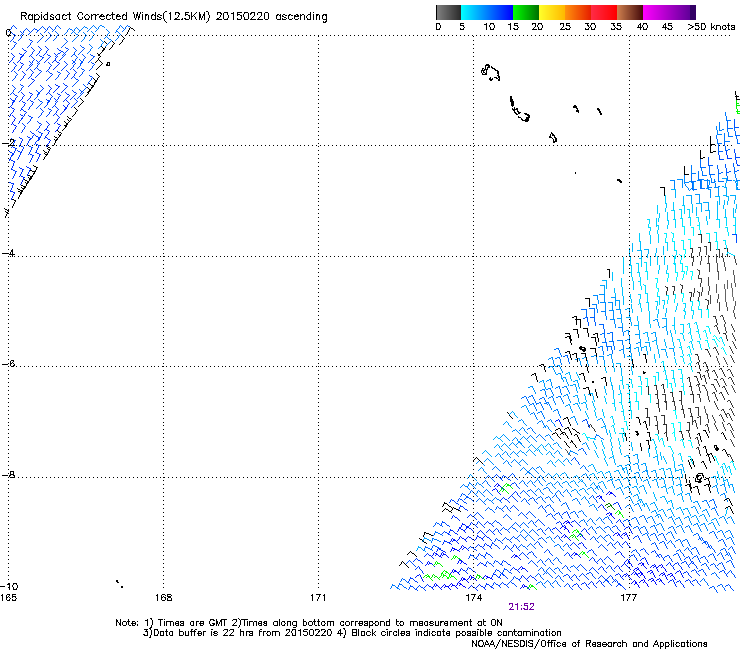The image size is (740, 650).
Task: Click latitude label '-10' on left axis
Action: (9, 586)
